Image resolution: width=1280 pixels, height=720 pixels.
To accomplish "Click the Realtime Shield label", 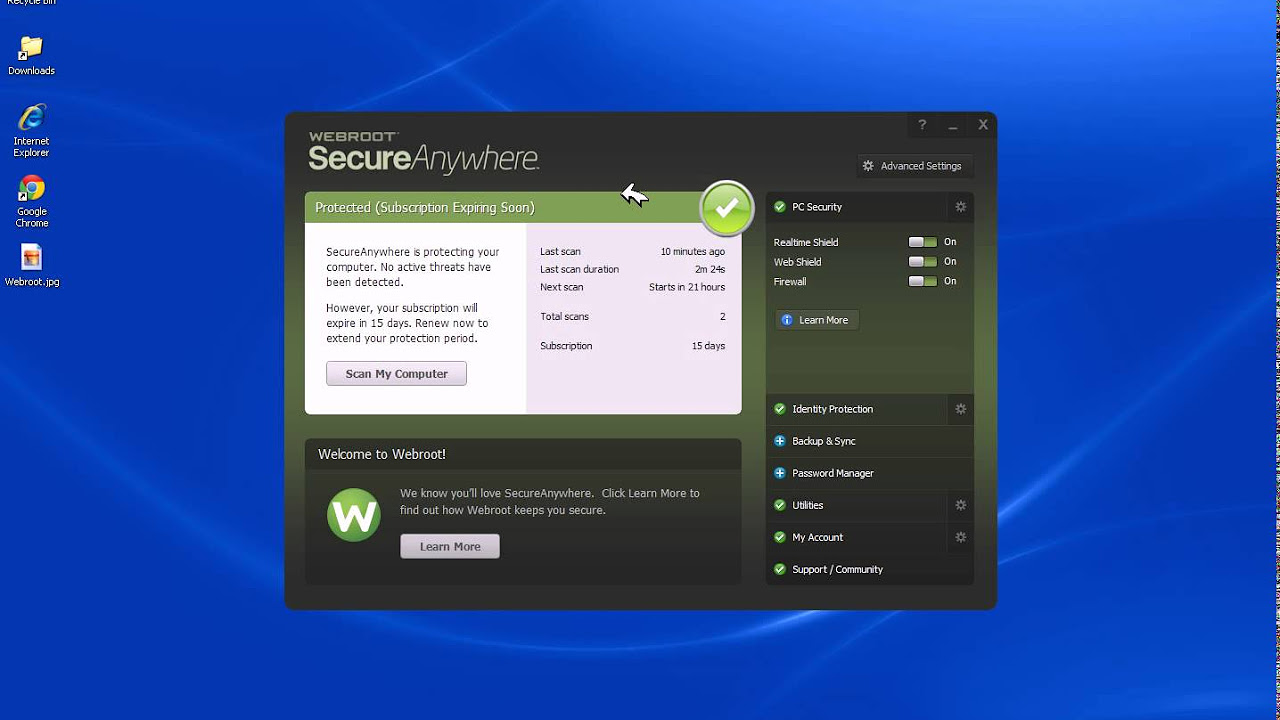I will 806,242.
